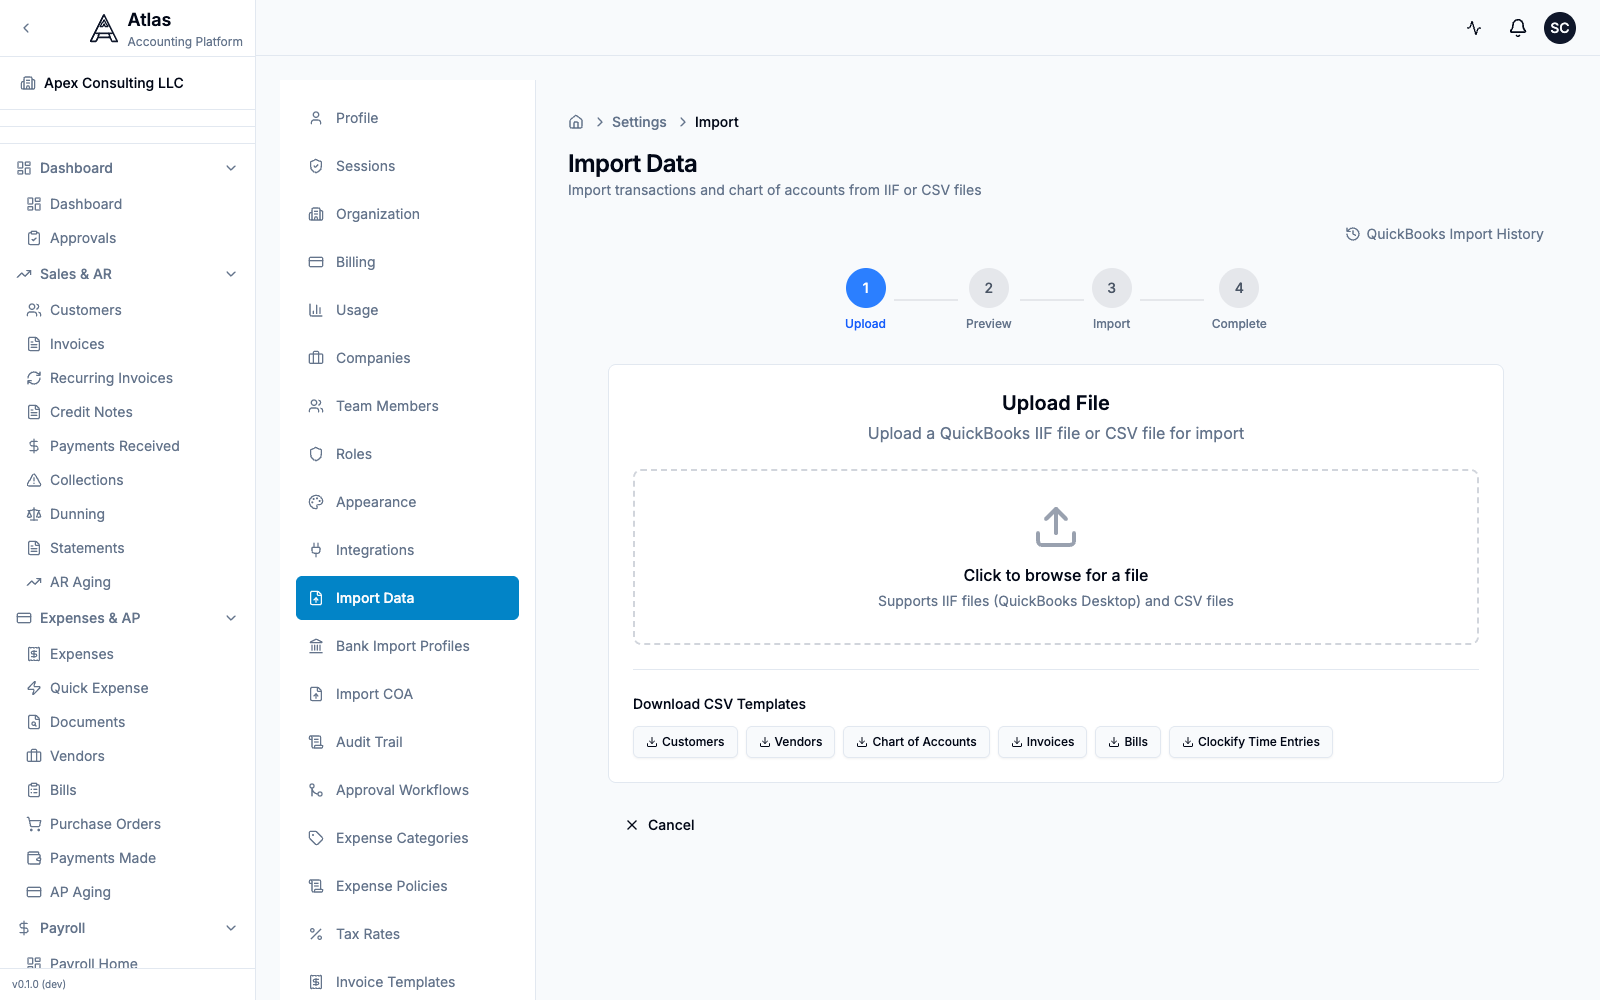1600x1000 pixels.
Task: Click step 3 Import circle
Action: point(1112,288)
